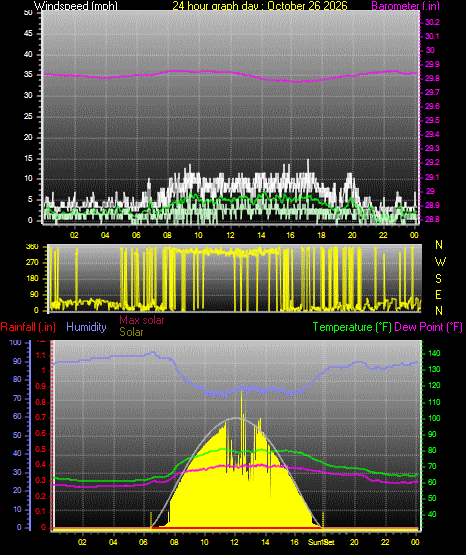The image size is (466, 555).
Task: Select the 50 value on humidity axis
Action: [x=17, y=435]
